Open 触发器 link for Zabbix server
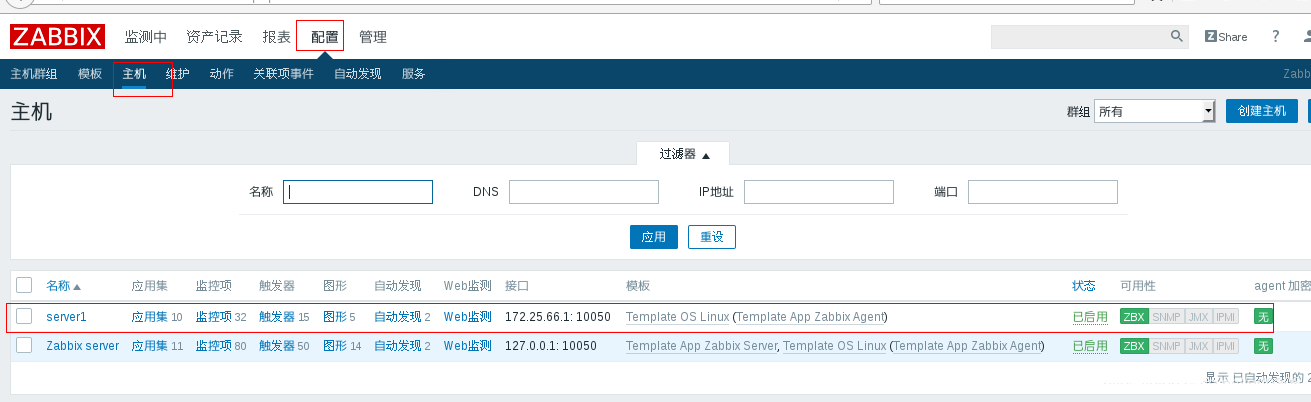1311x402 pixels. pos(277,346)
